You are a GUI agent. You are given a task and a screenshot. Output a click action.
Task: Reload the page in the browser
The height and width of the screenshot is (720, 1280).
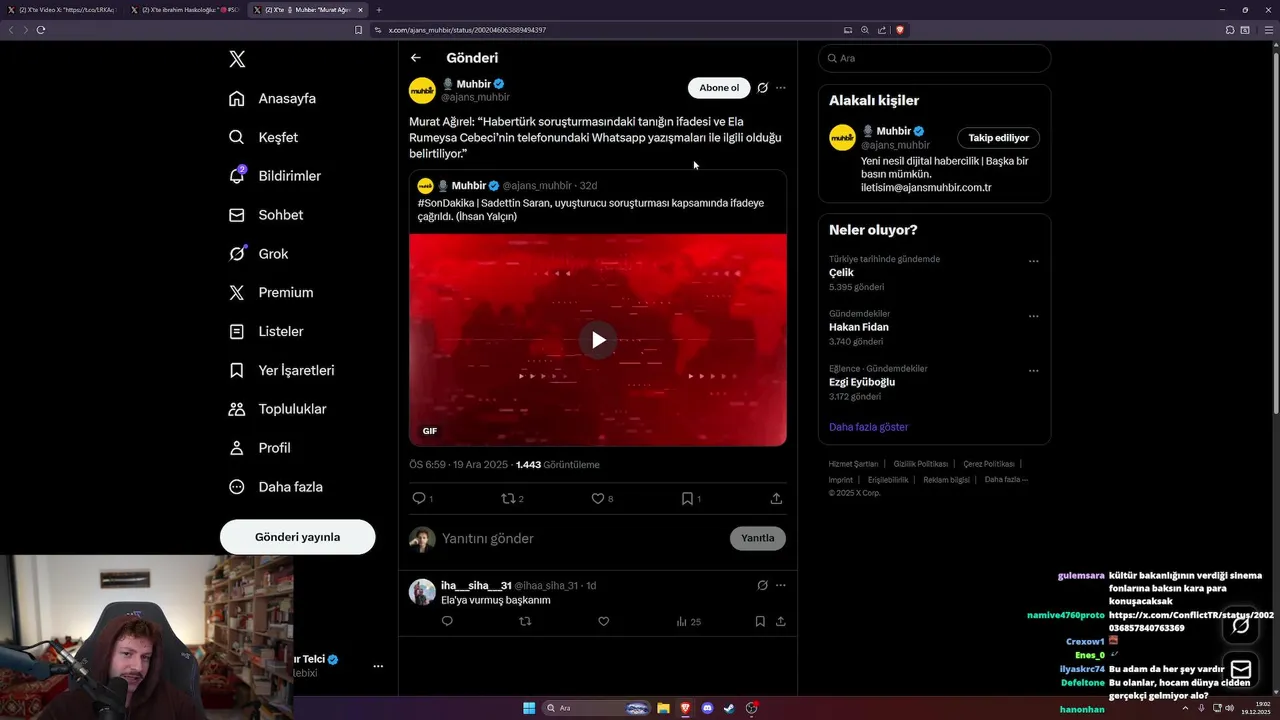[41, 30]
